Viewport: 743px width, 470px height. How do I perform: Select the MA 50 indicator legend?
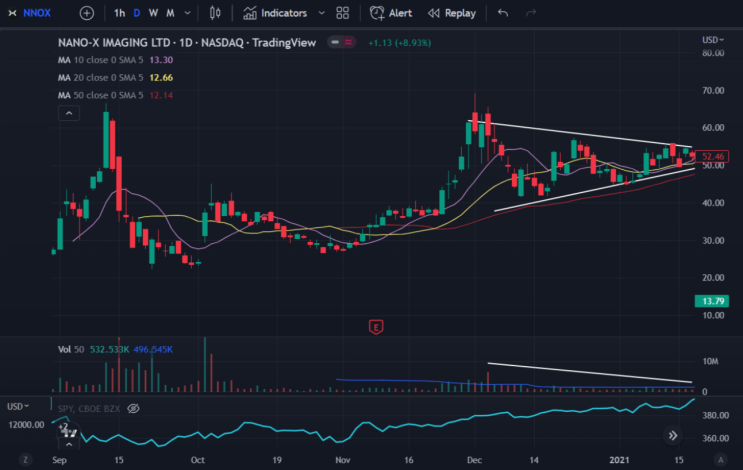pos(100,95)
